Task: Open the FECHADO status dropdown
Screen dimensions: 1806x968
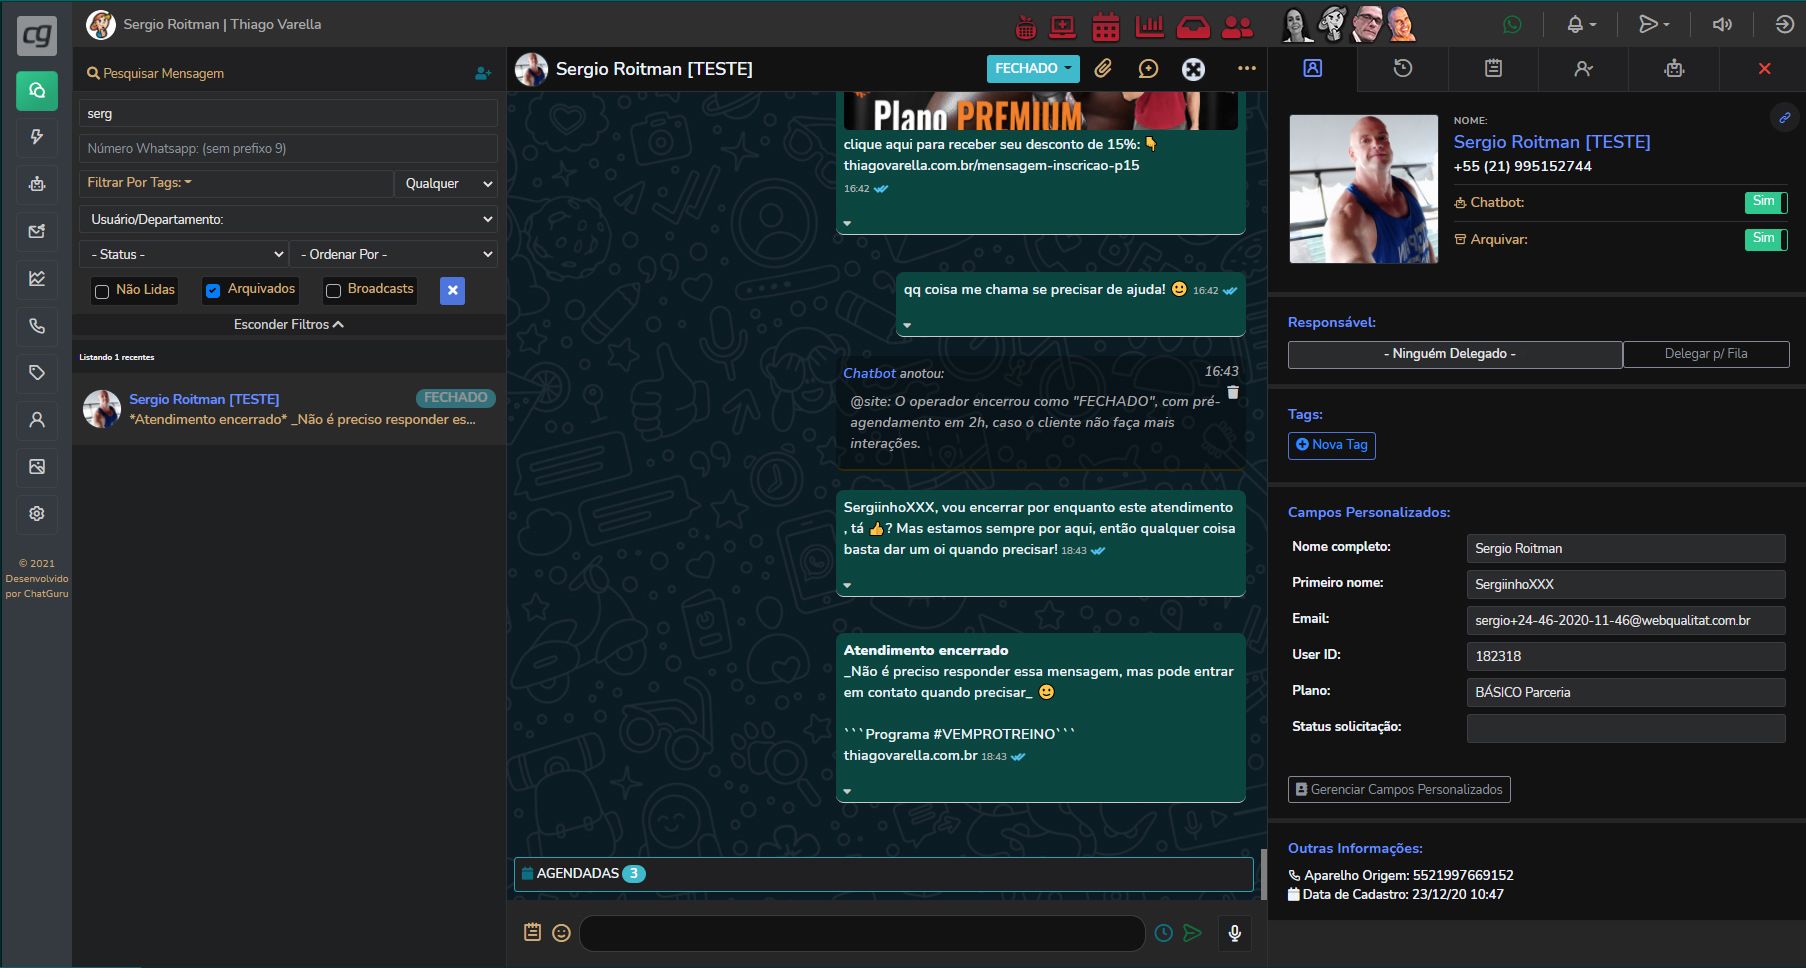Action: (x=1033, y=69)
